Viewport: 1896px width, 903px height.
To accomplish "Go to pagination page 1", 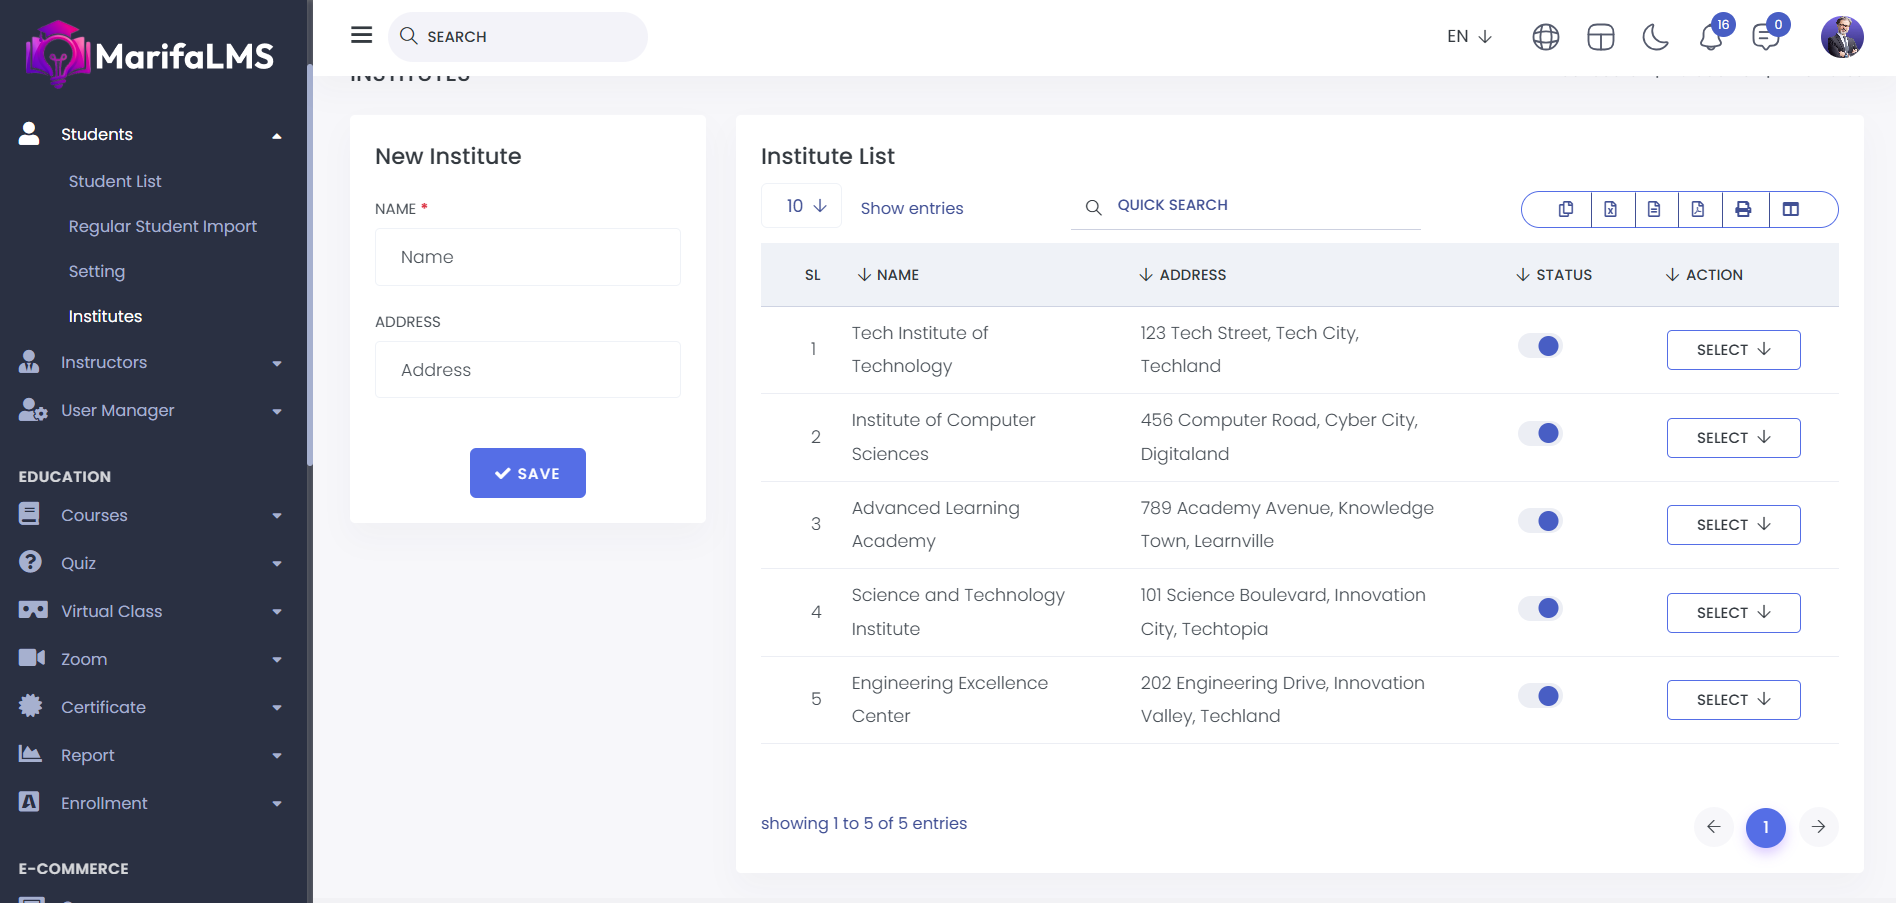I will 1765,827.
